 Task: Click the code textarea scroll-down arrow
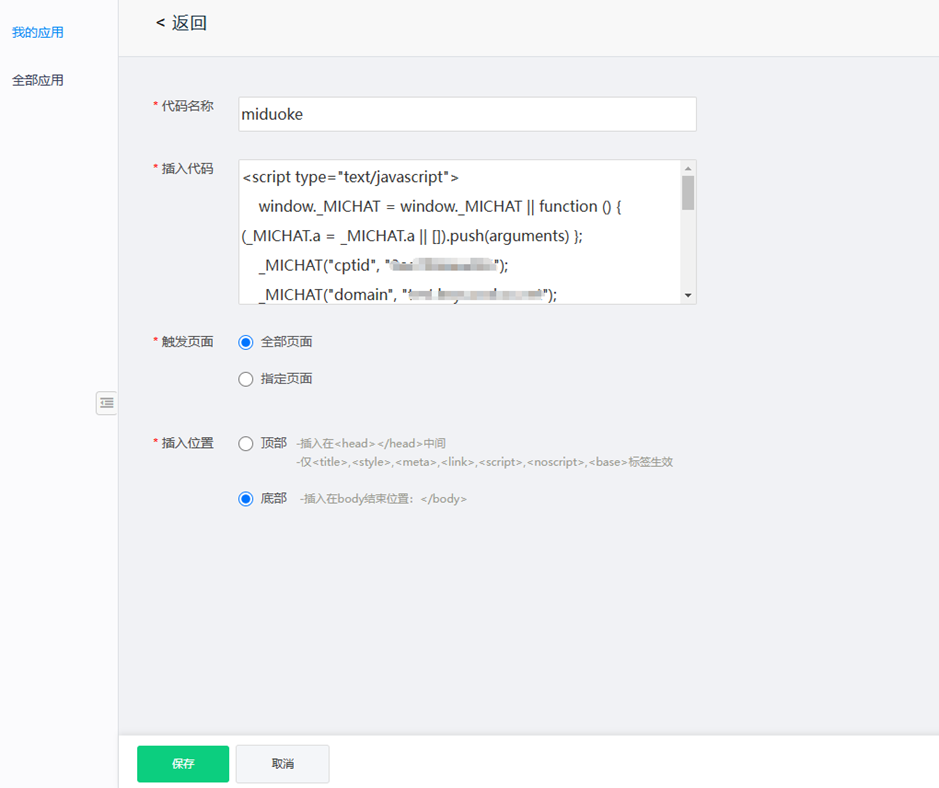point(688,295)
